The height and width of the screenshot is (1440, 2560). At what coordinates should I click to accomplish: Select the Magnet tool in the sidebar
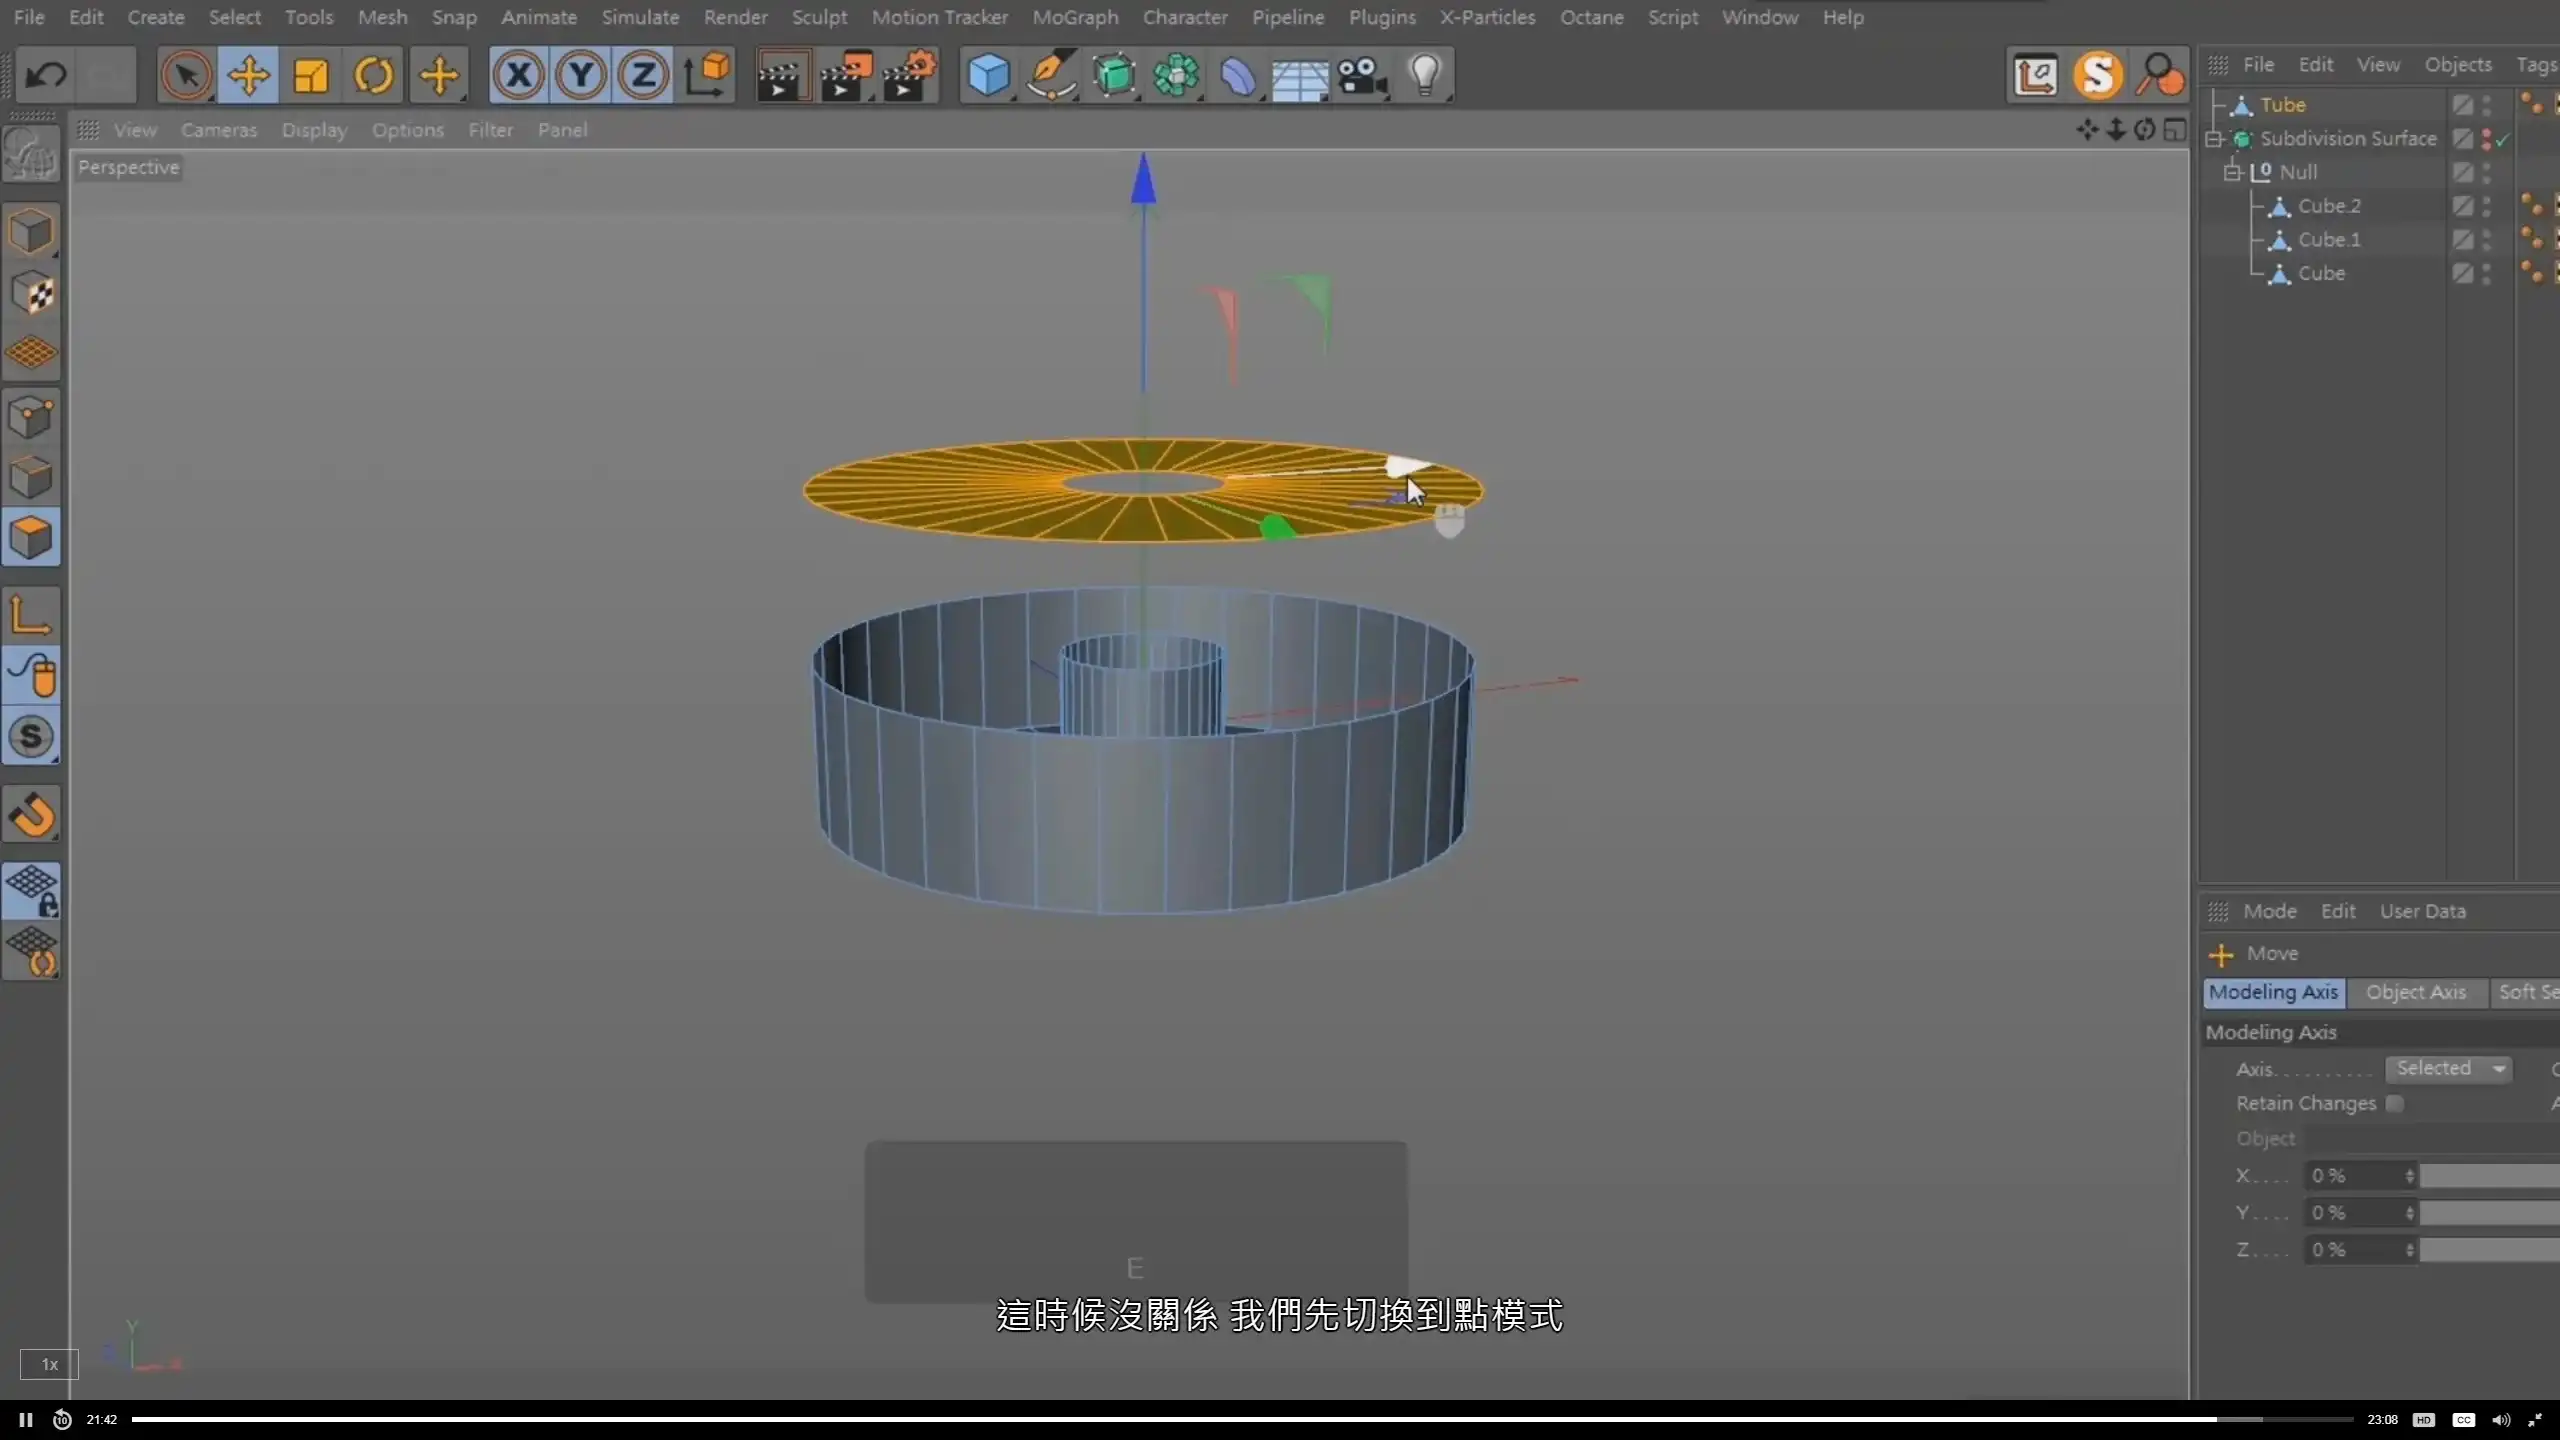pos(33,815)
